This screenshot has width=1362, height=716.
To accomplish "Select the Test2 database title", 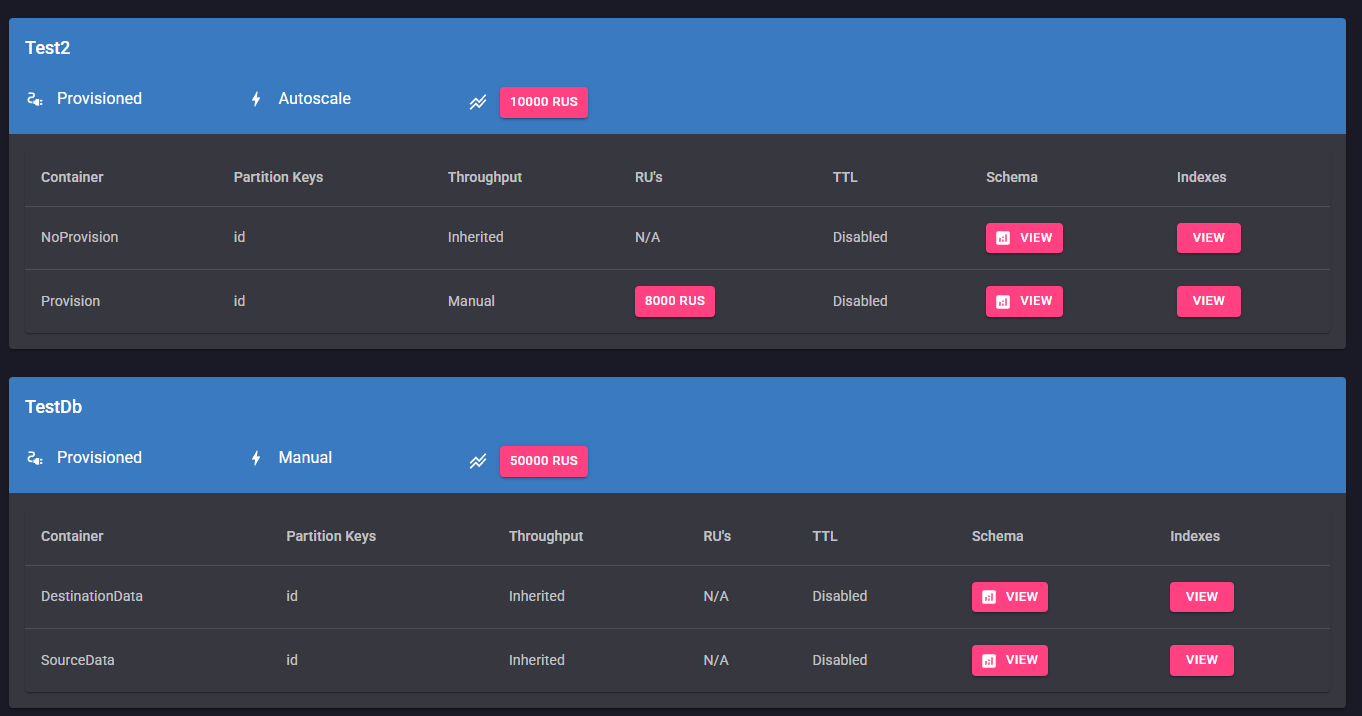I will point(47,48).
